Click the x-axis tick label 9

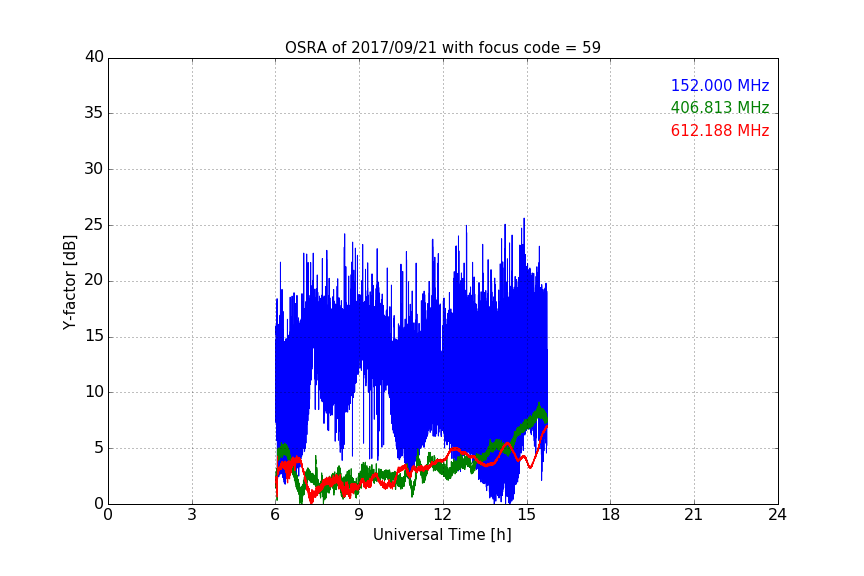coord(359,515)
